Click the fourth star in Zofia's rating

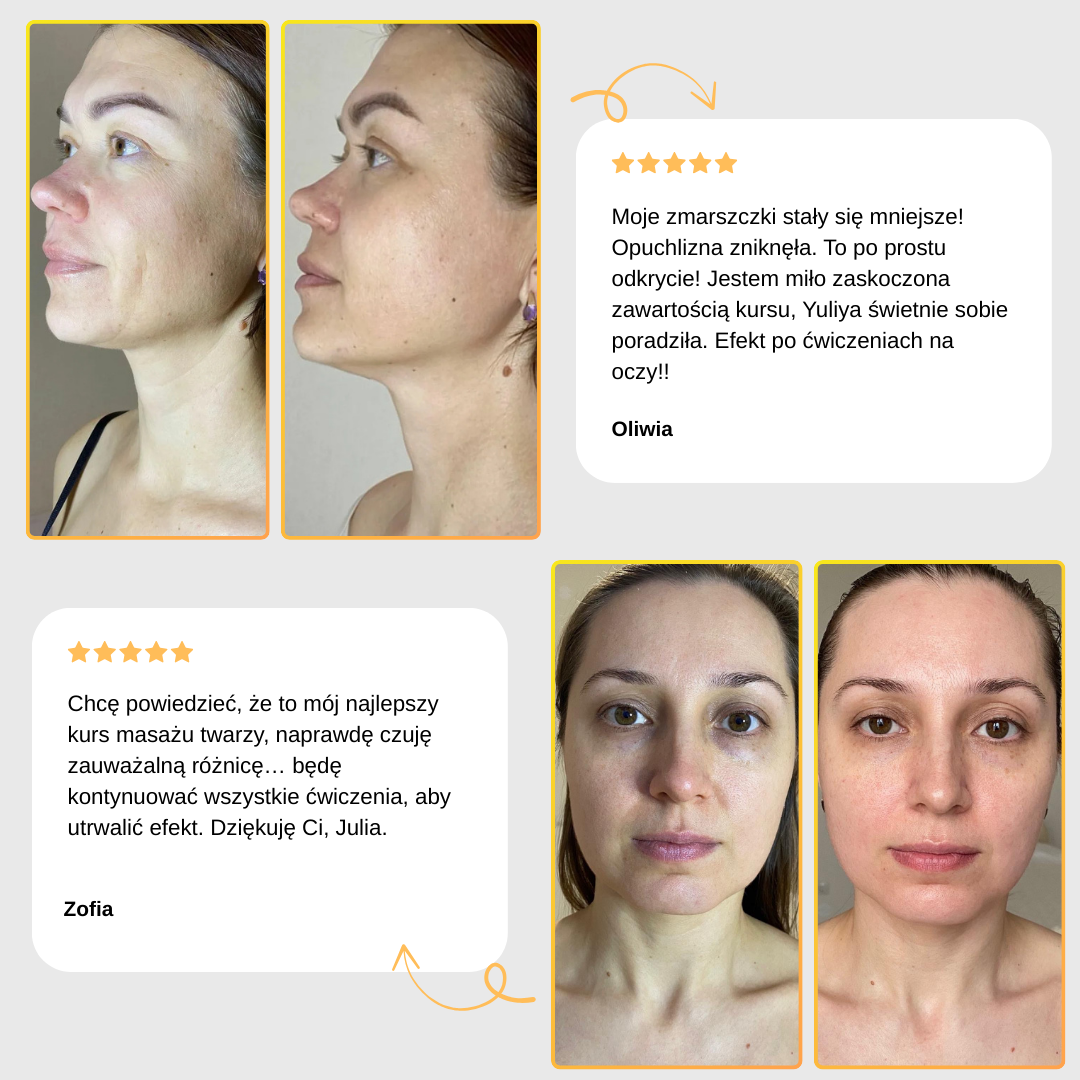[x=156, y=652]
